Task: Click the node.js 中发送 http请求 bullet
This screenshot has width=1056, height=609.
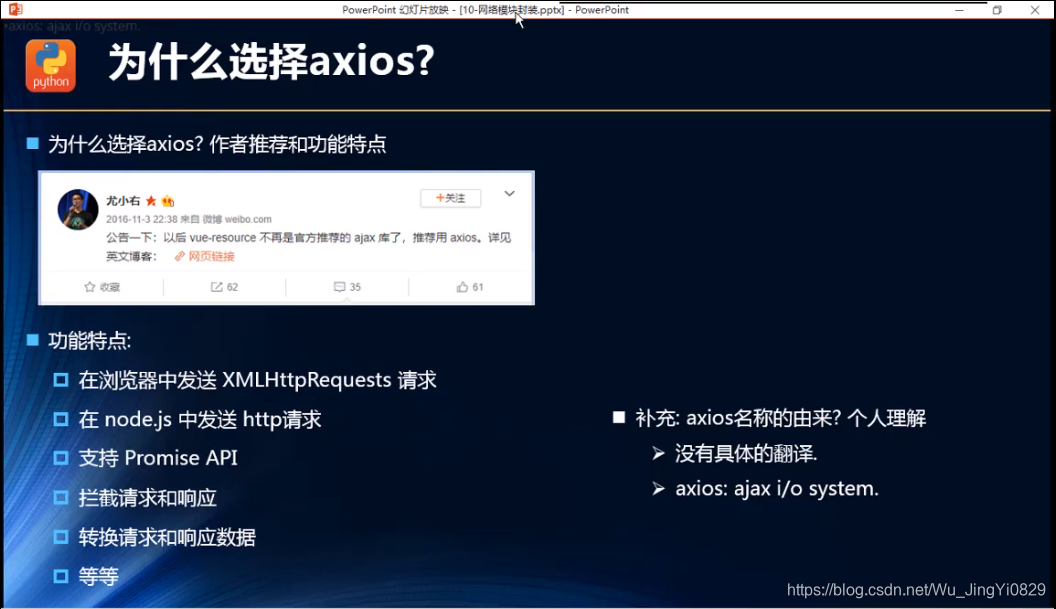Action: (200, 420)
